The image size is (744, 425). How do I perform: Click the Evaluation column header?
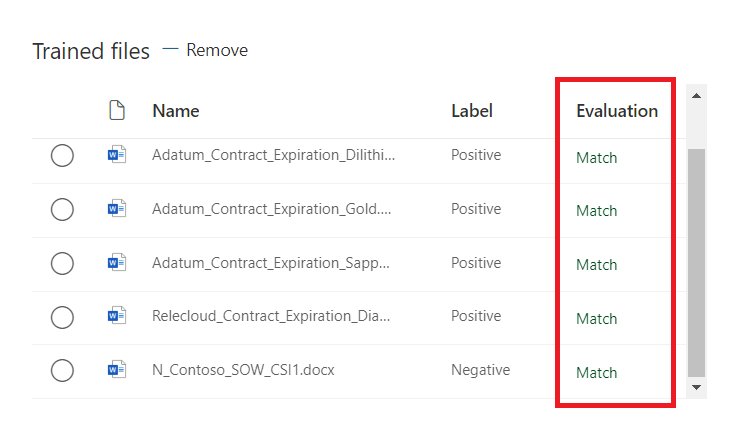tap(616, 111)
